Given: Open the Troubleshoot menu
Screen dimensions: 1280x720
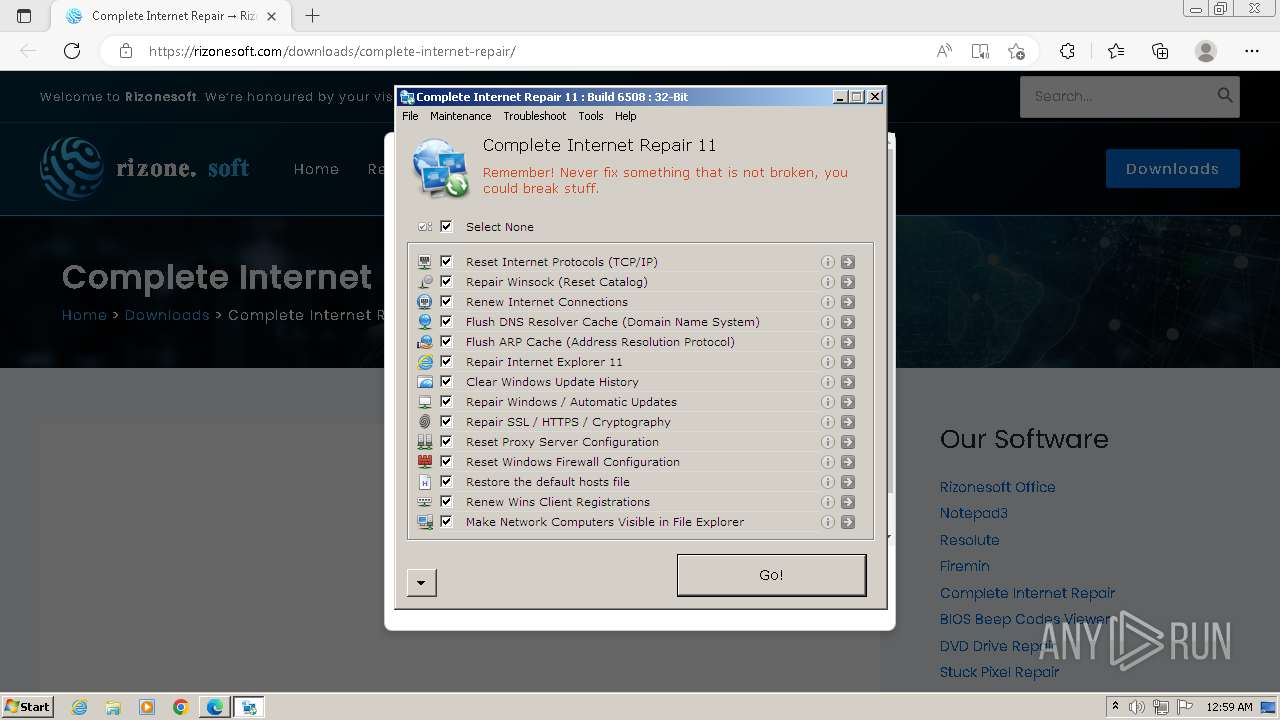Looking at the screenshot, I should coord(535,116).
